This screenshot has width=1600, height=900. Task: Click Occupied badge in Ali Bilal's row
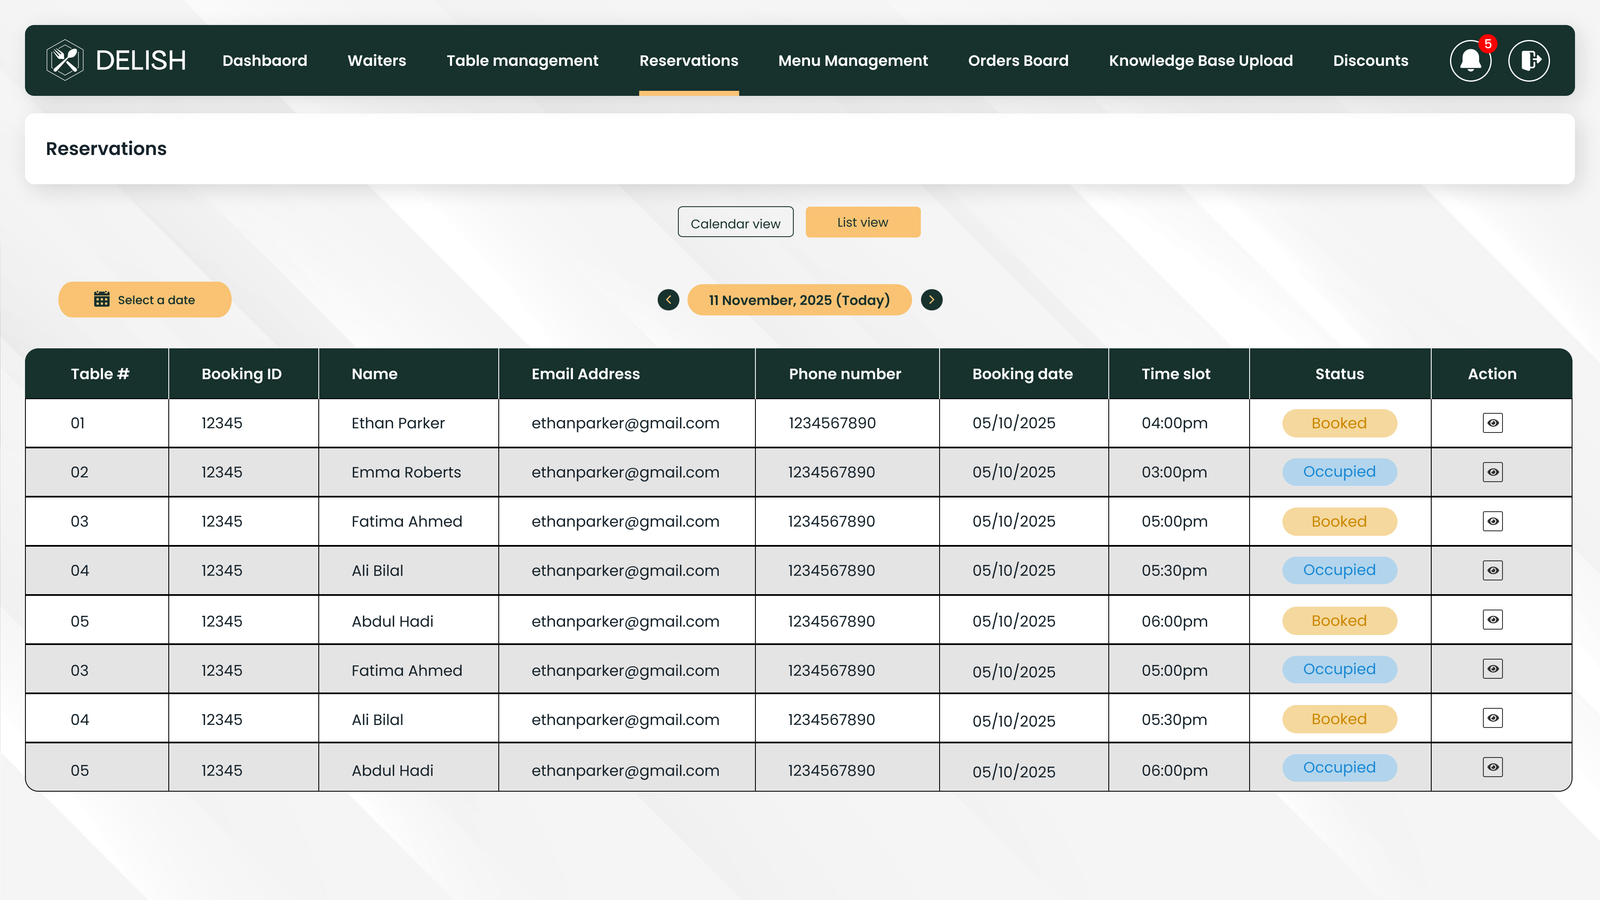click(x=1340, y=570)
